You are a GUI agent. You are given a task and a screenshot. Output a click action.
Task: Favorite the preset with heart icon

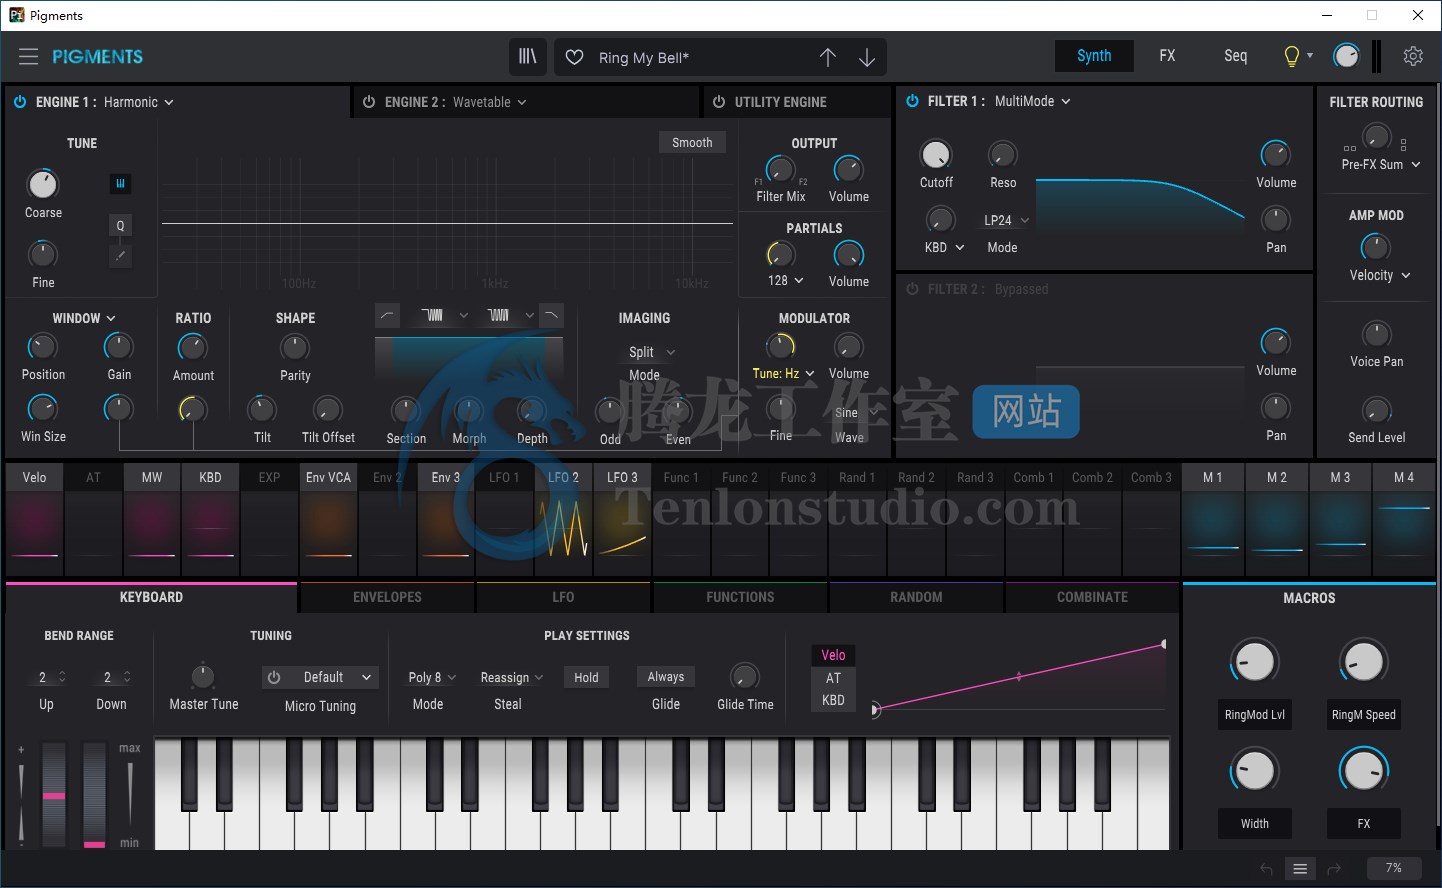click(x=574, y=57)
